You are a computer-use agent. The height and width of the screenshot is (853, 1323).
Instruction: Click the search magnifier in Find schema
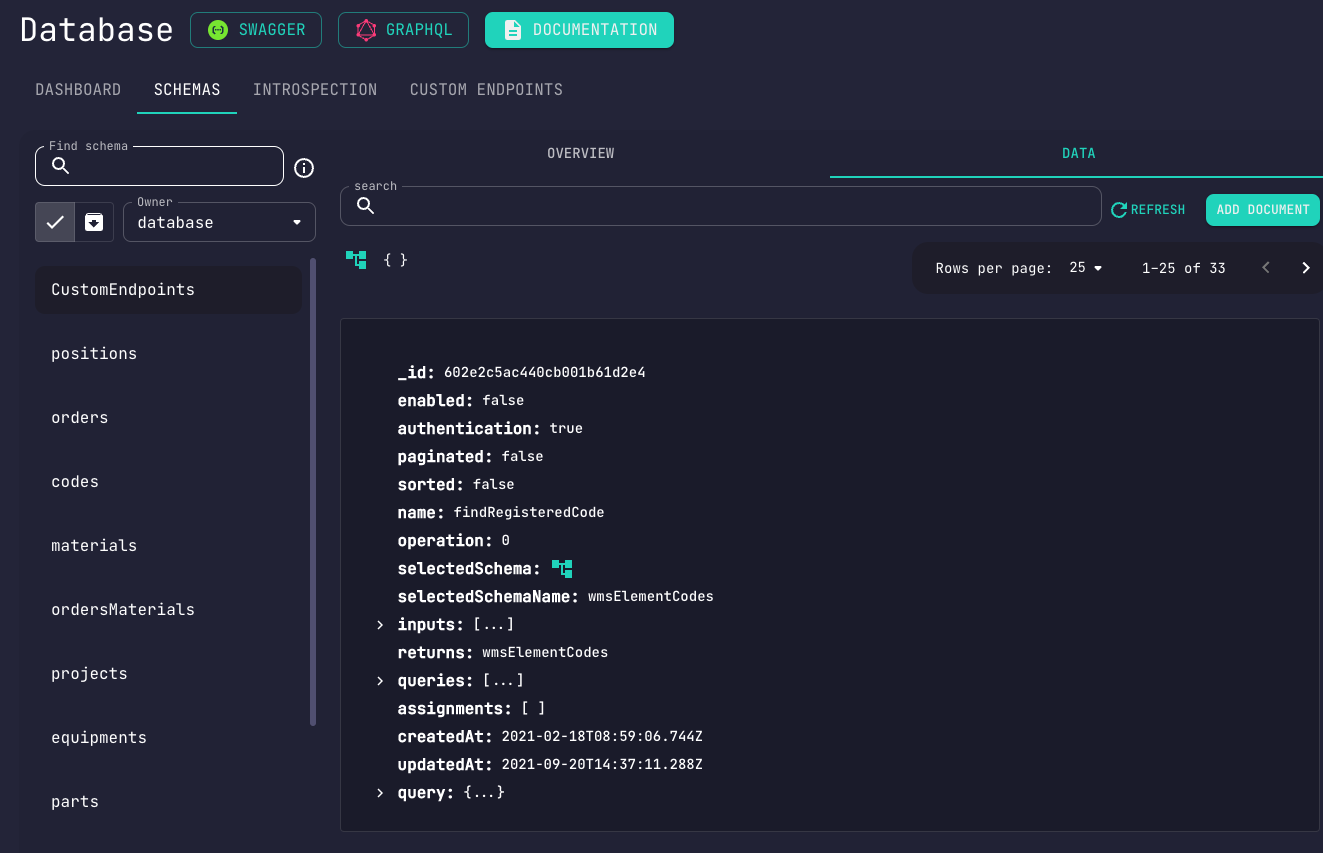60,166
